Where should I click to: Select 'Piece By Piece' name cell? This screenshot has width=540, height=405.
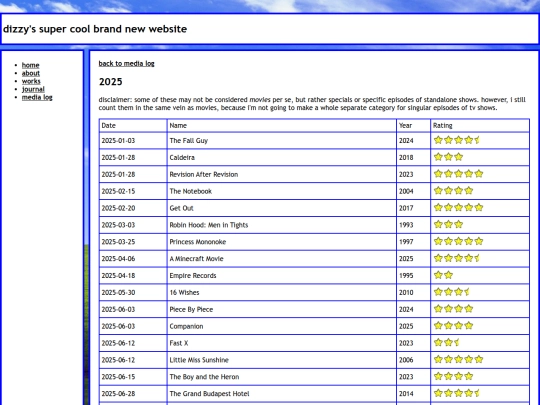click(282, 309)
